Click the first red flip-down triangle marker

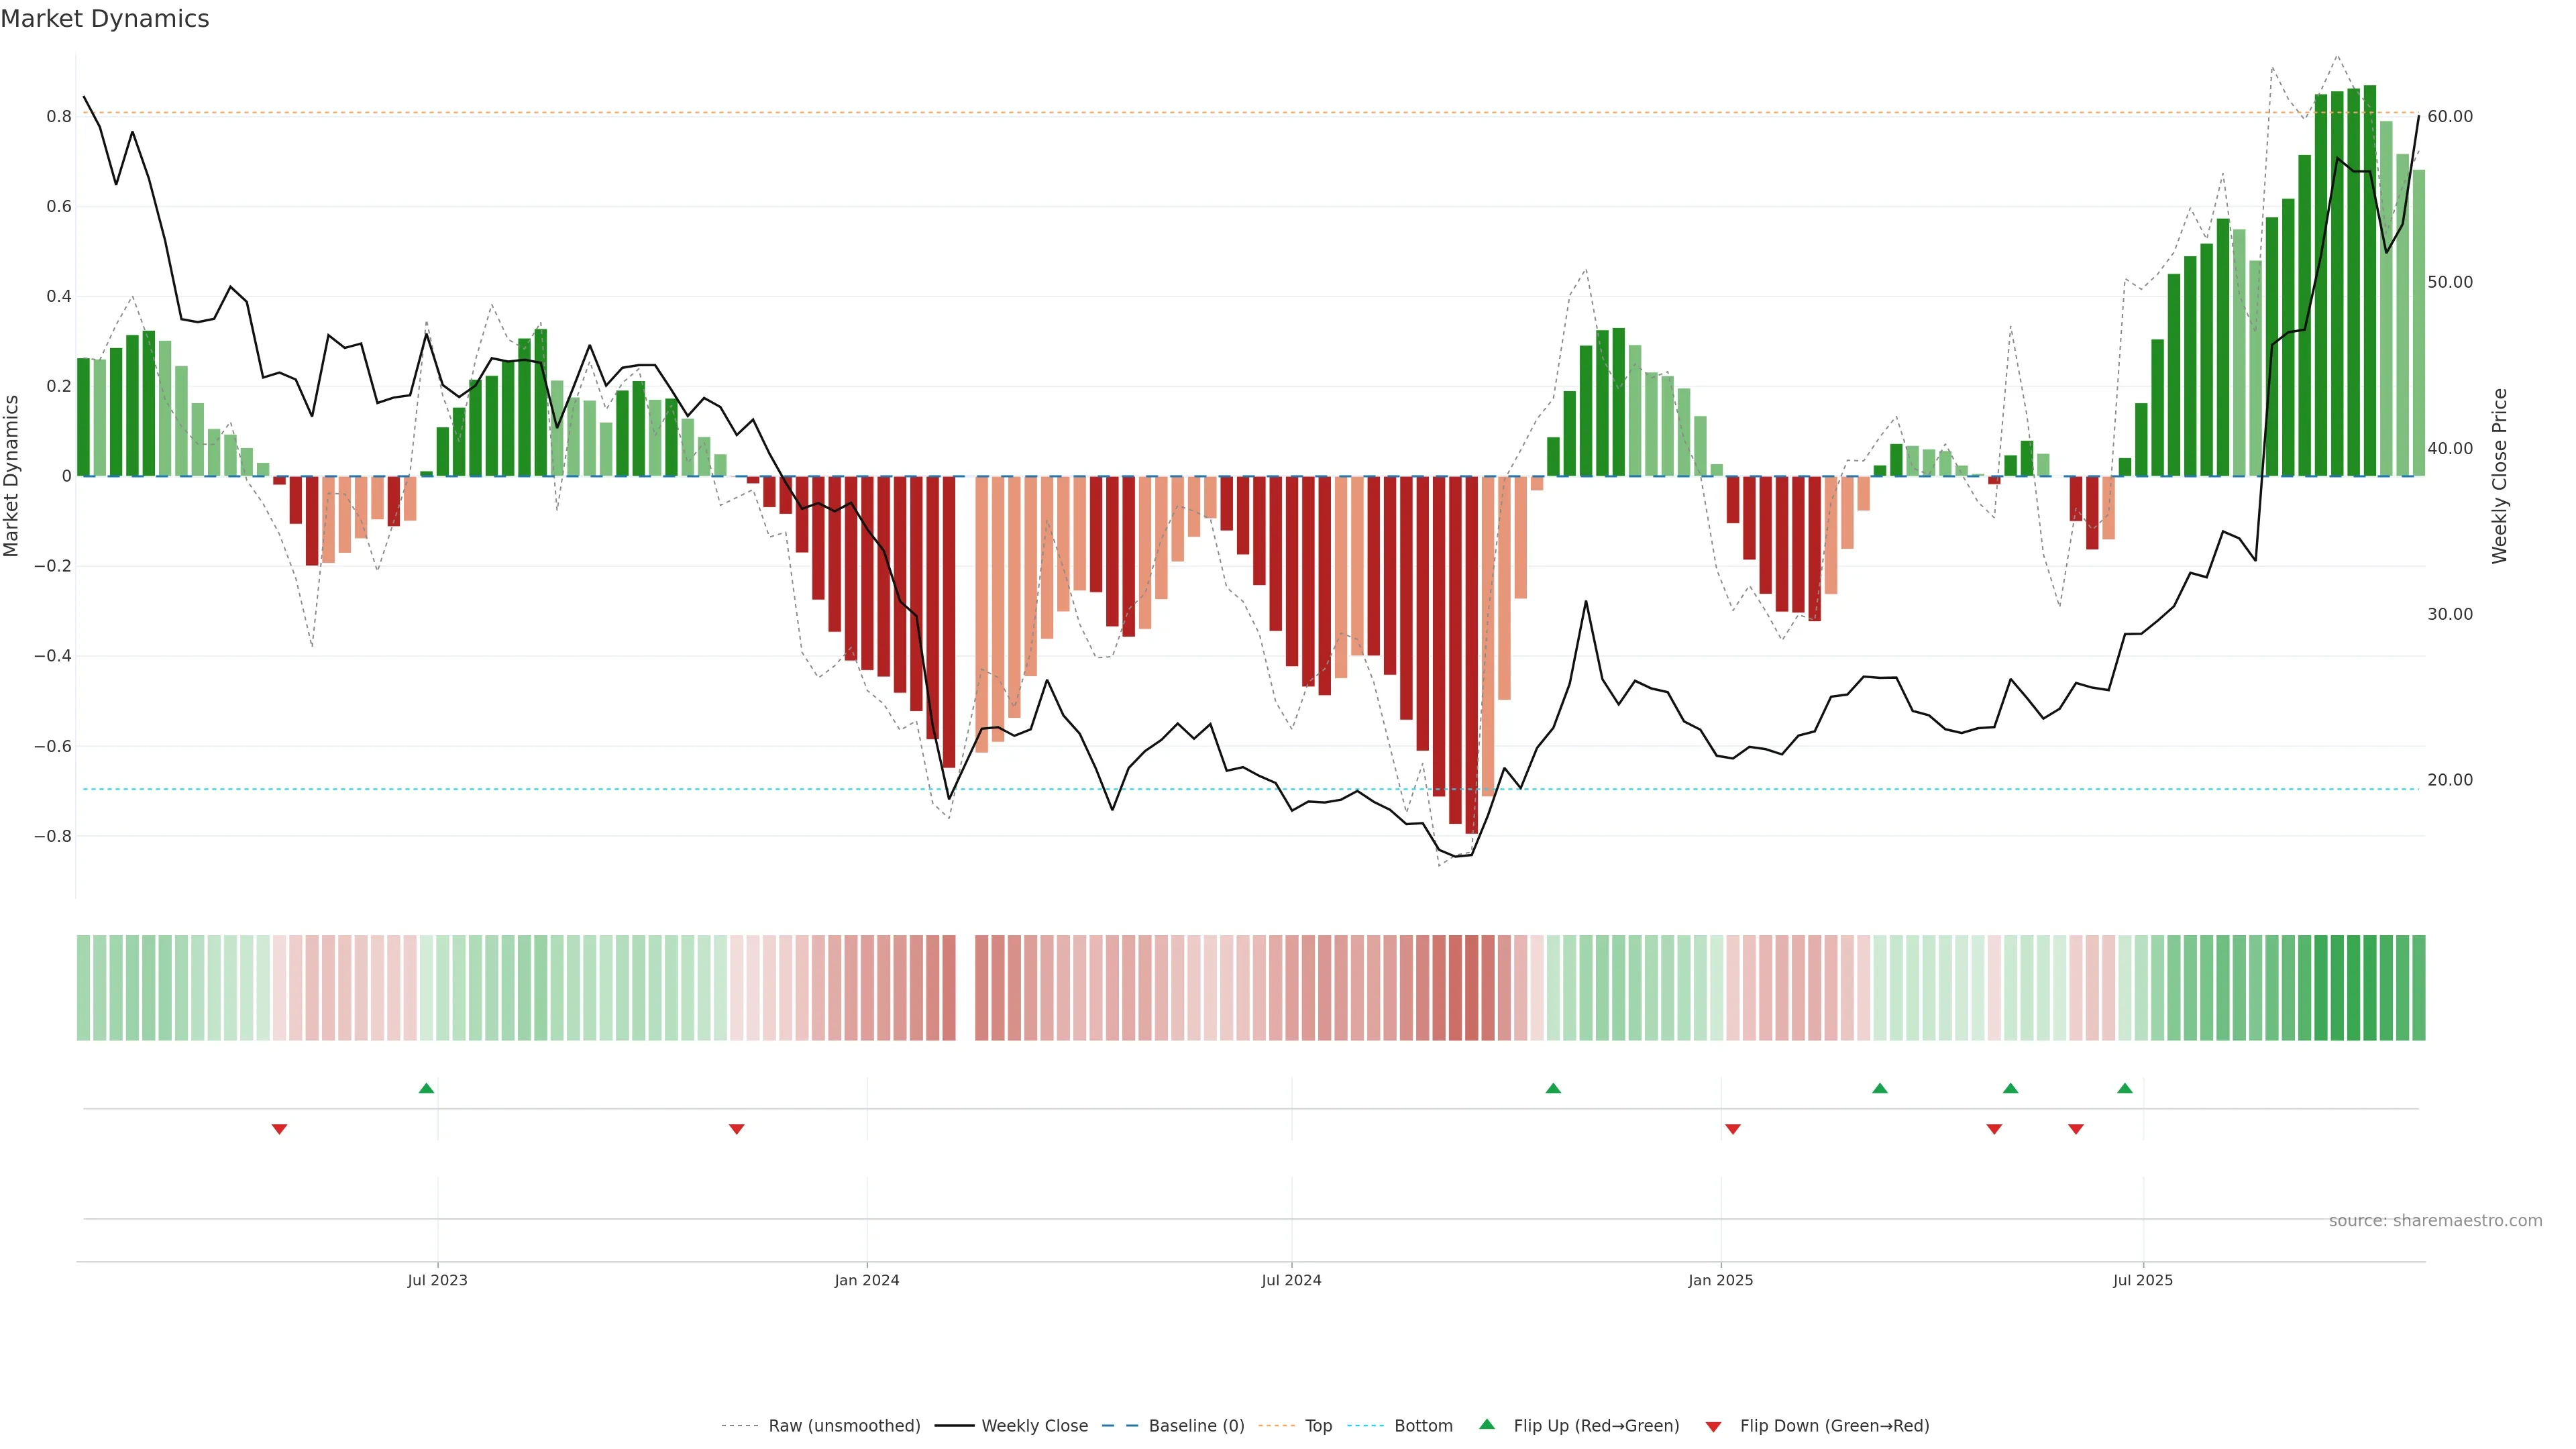pyautogui.click(x=280, y=1129)
